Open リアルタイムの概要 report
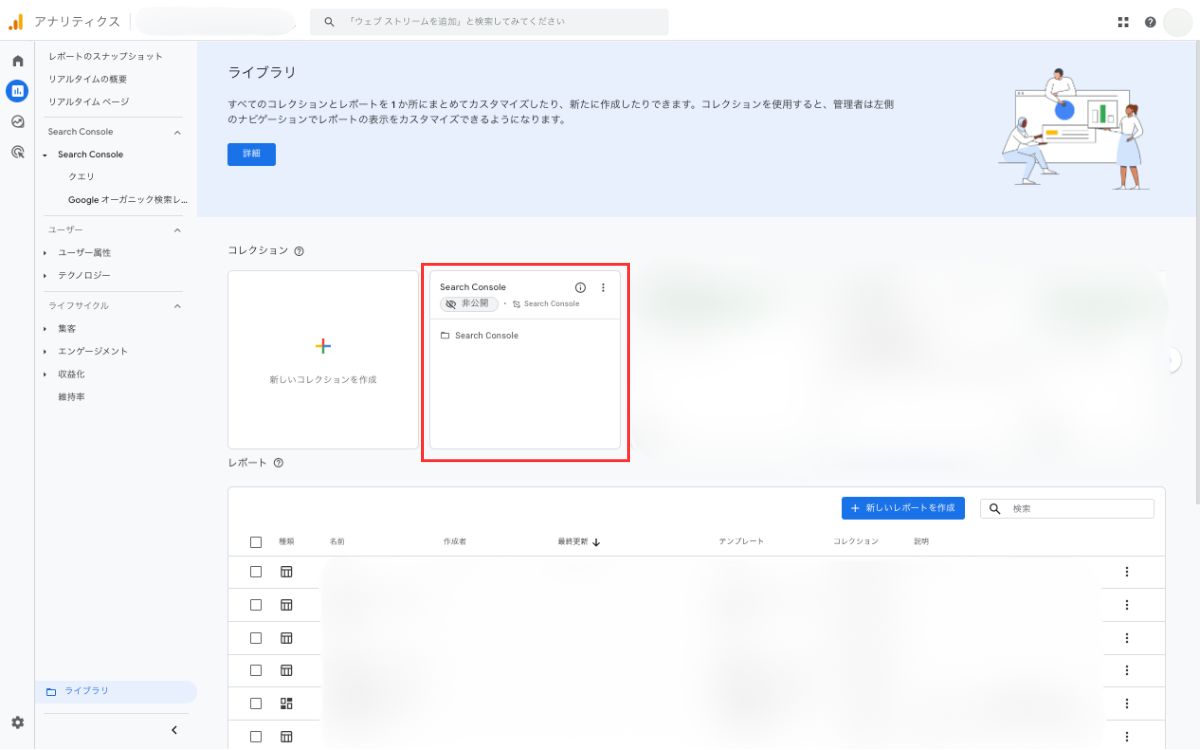Viewport: 1200px width, 750px height. click(88, 79)
